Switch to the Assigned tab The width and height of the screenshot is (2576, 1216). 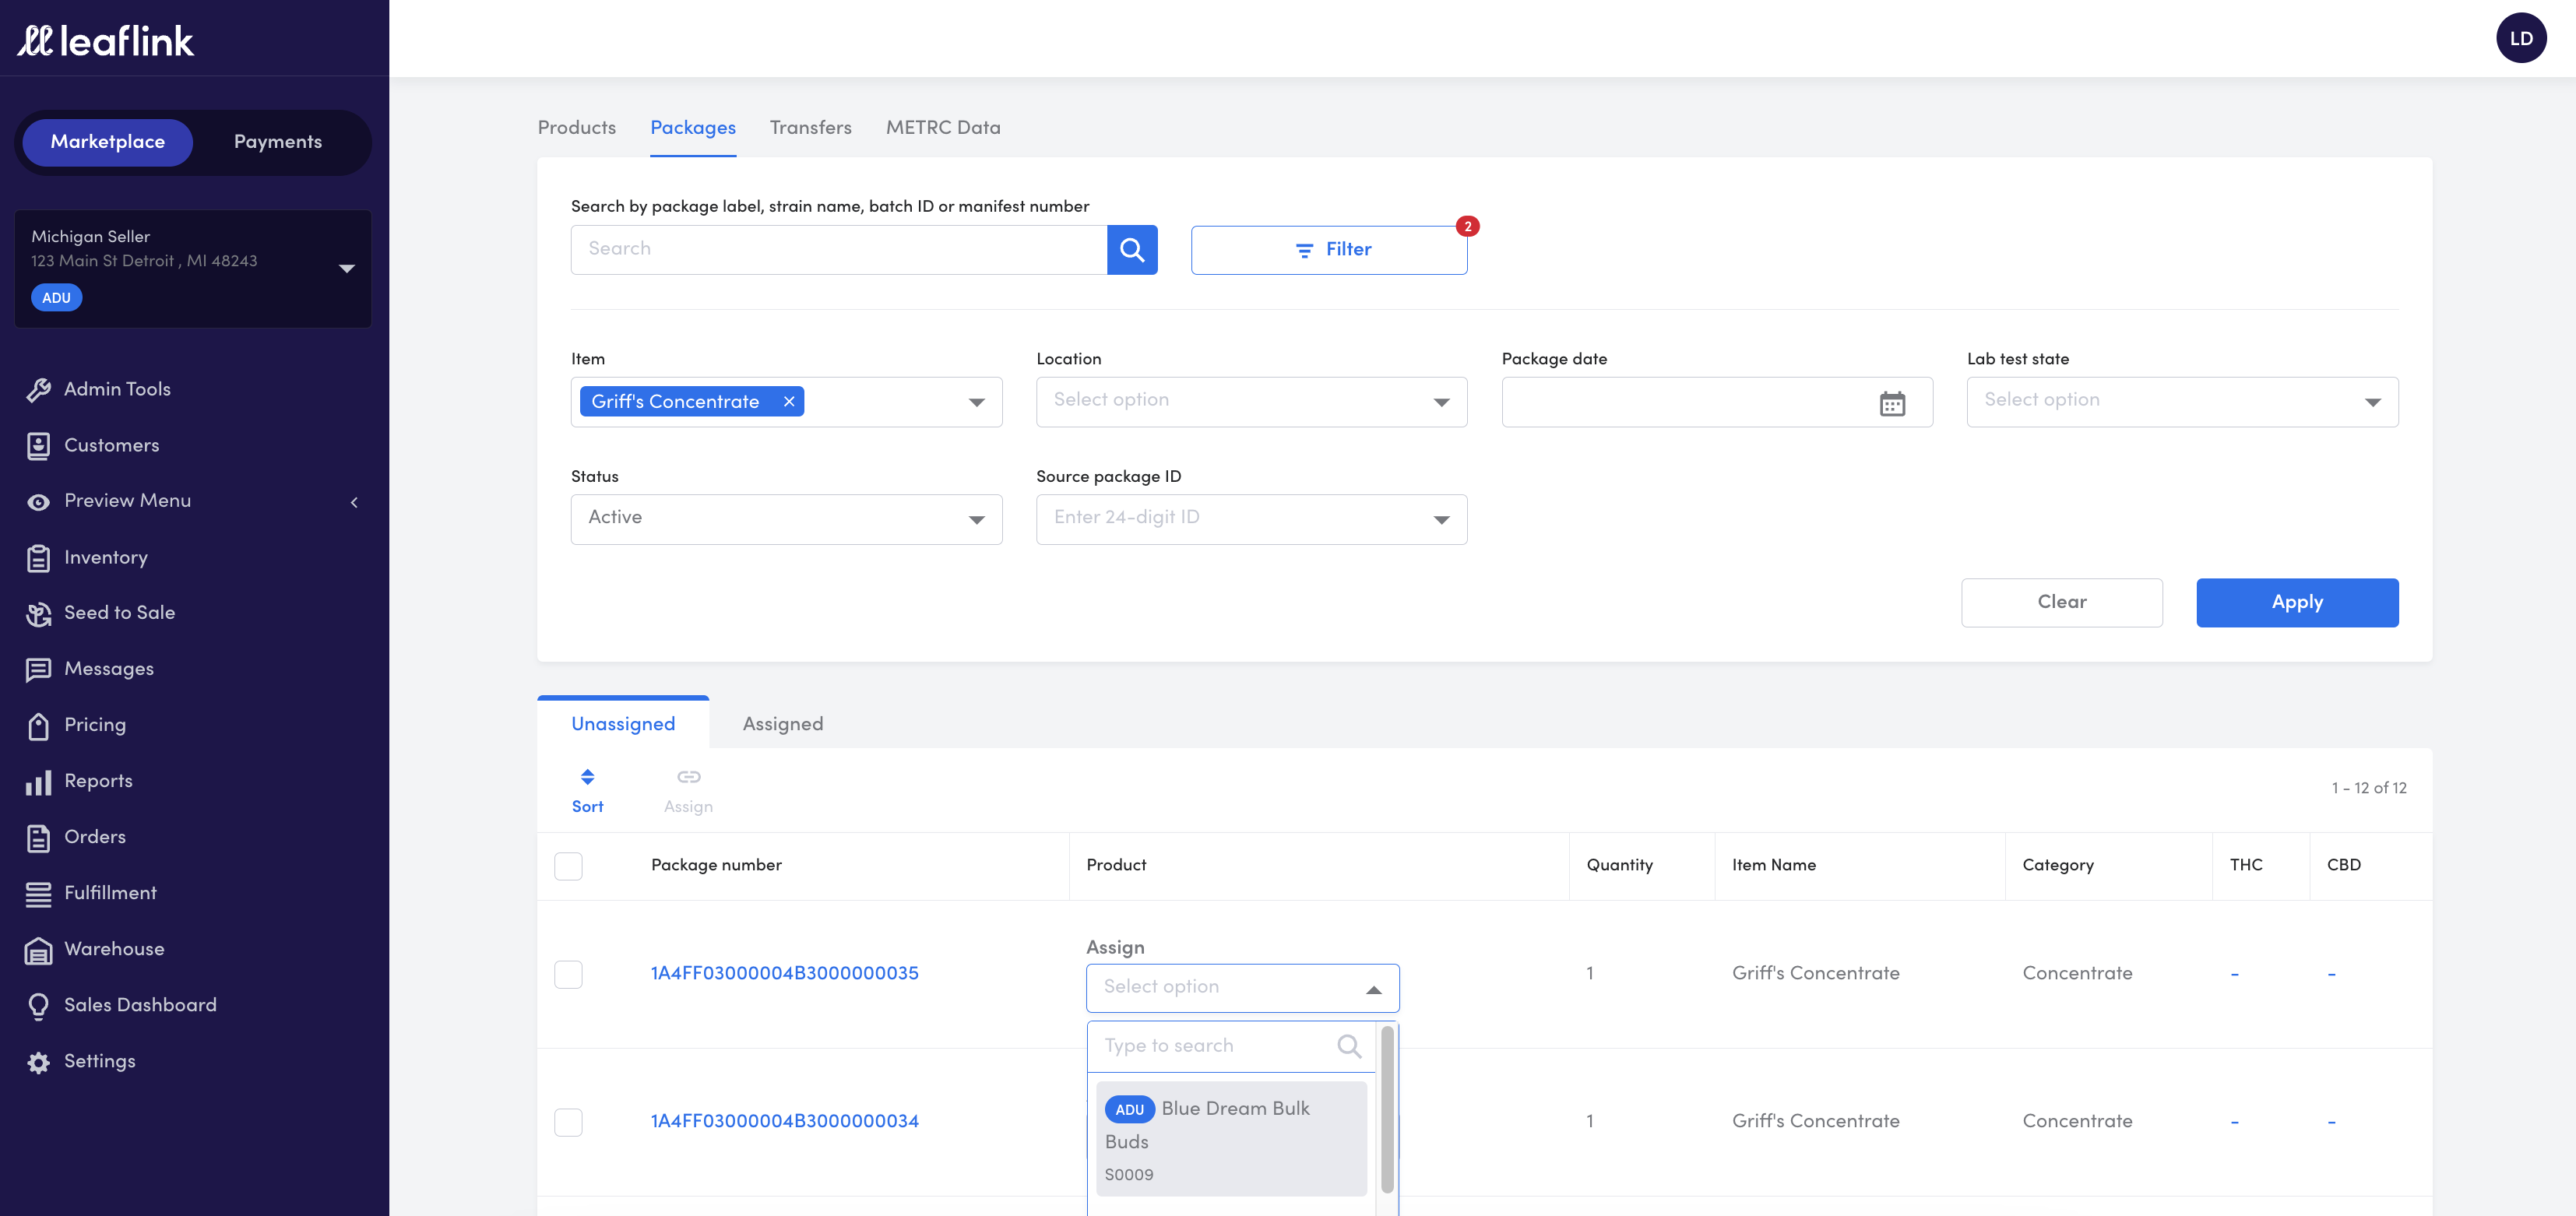pos(782,723)
